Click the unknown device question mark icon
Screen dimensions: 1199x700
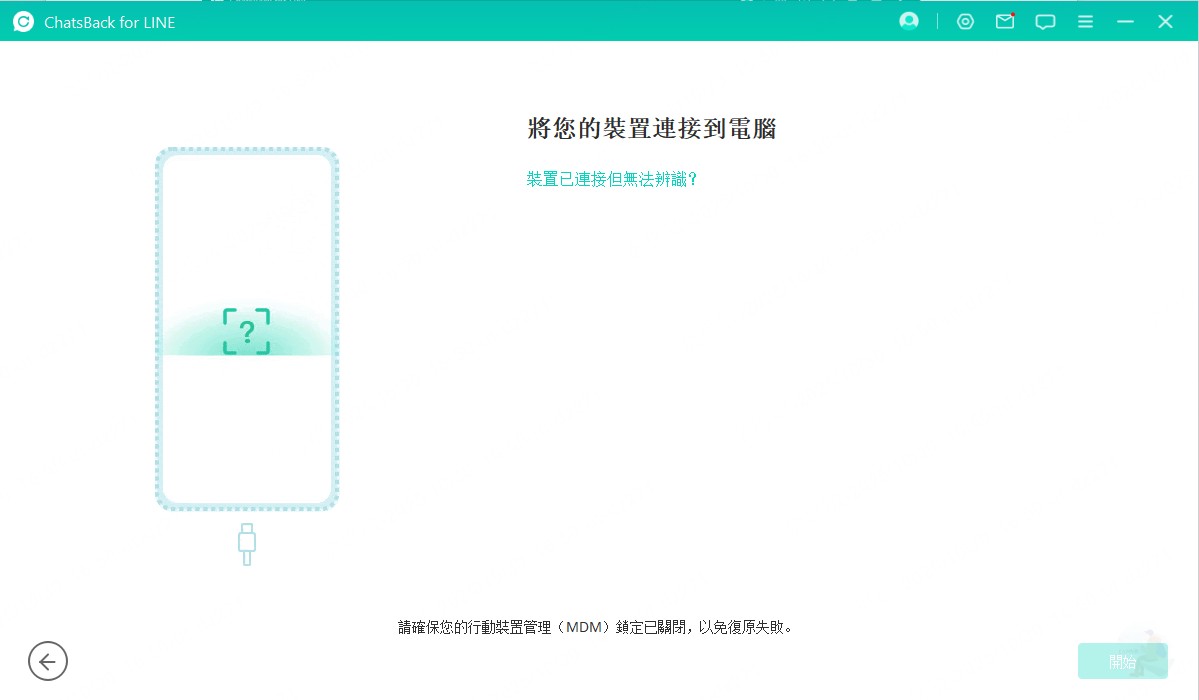pyautogui.click(x=246, y=331)
